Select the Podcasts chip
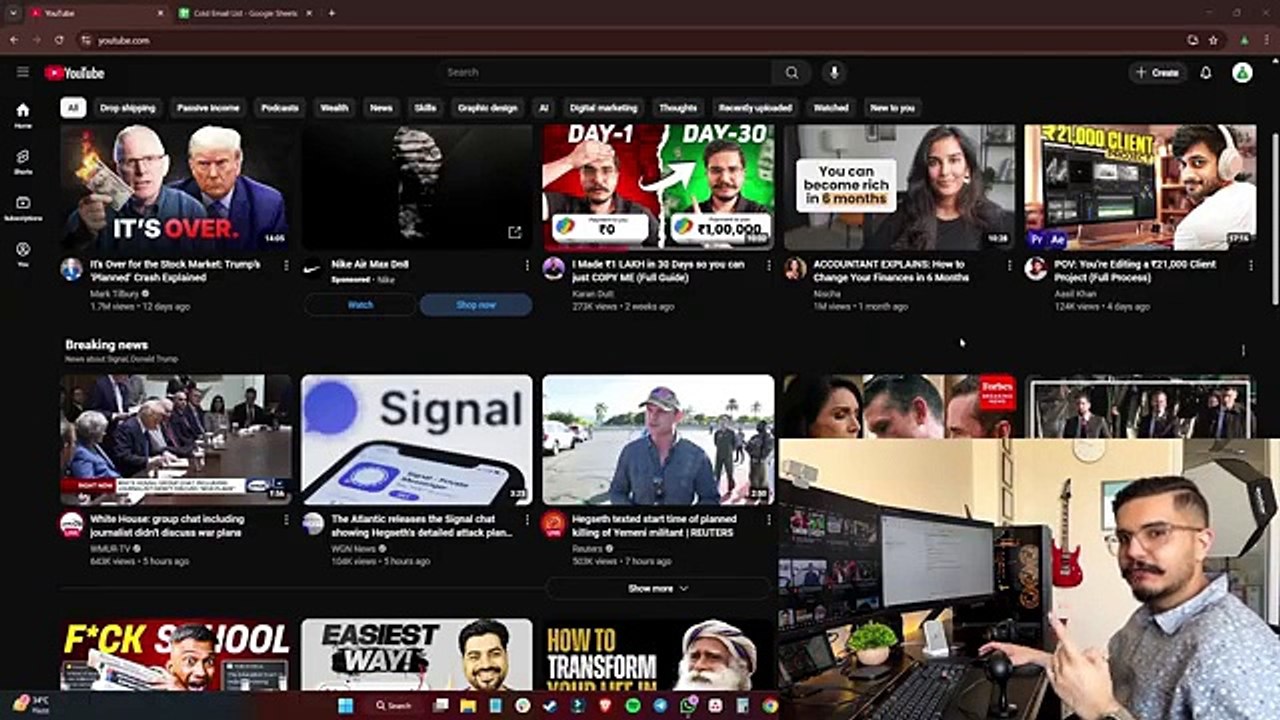This screenshot has width=1280, height=720. [280, 108]
